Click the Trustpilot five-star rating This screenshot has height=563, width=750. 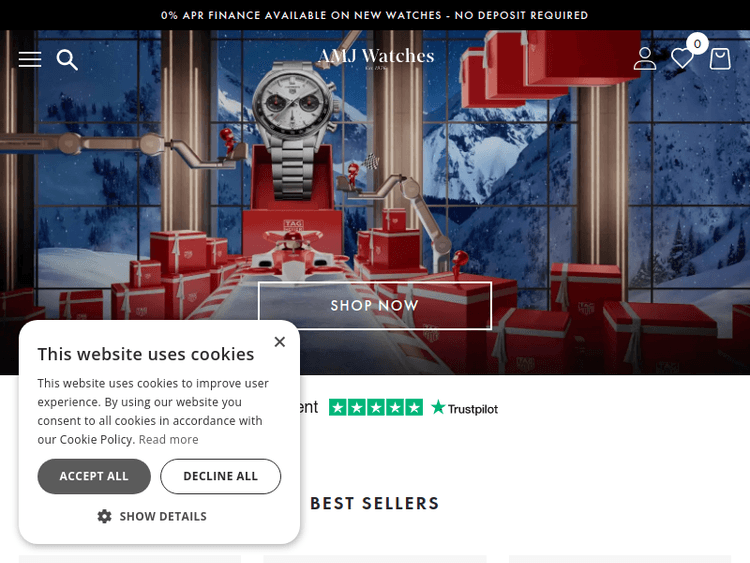click(x=376, y=408)
